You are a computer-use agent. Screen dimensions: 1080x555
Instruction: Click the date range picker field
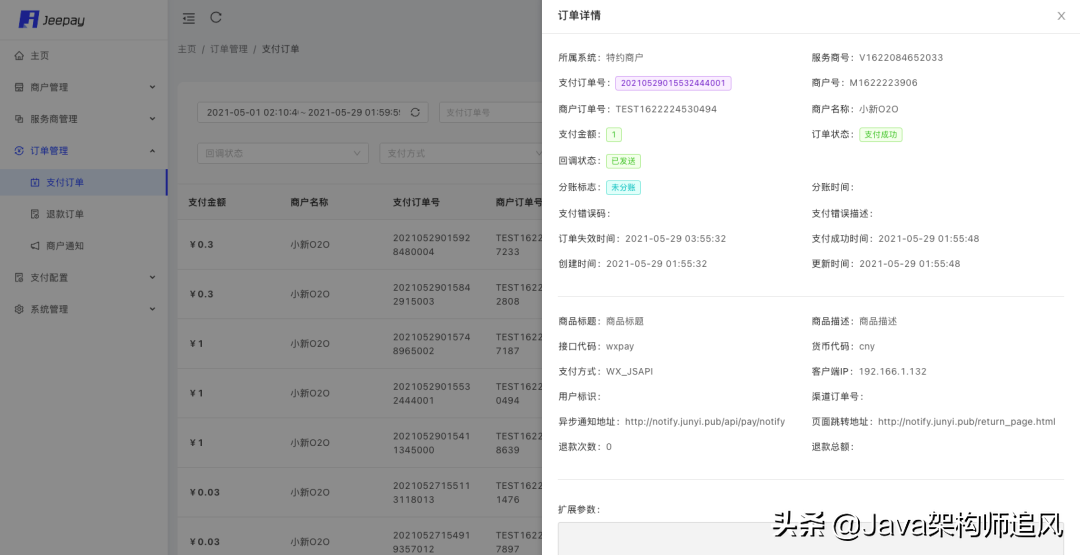(313, 112)
